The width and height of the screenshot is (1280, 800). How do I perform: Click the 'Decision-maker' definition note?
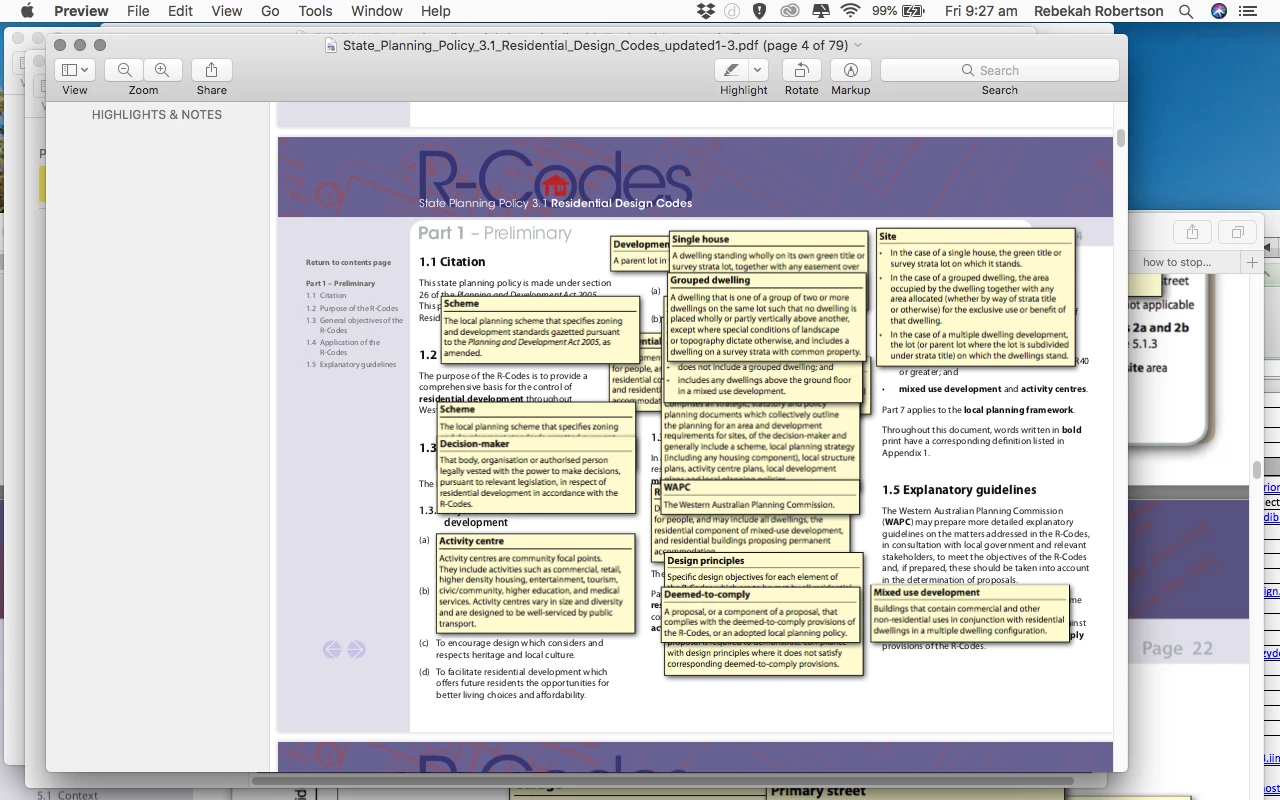(x=536, y=475)
